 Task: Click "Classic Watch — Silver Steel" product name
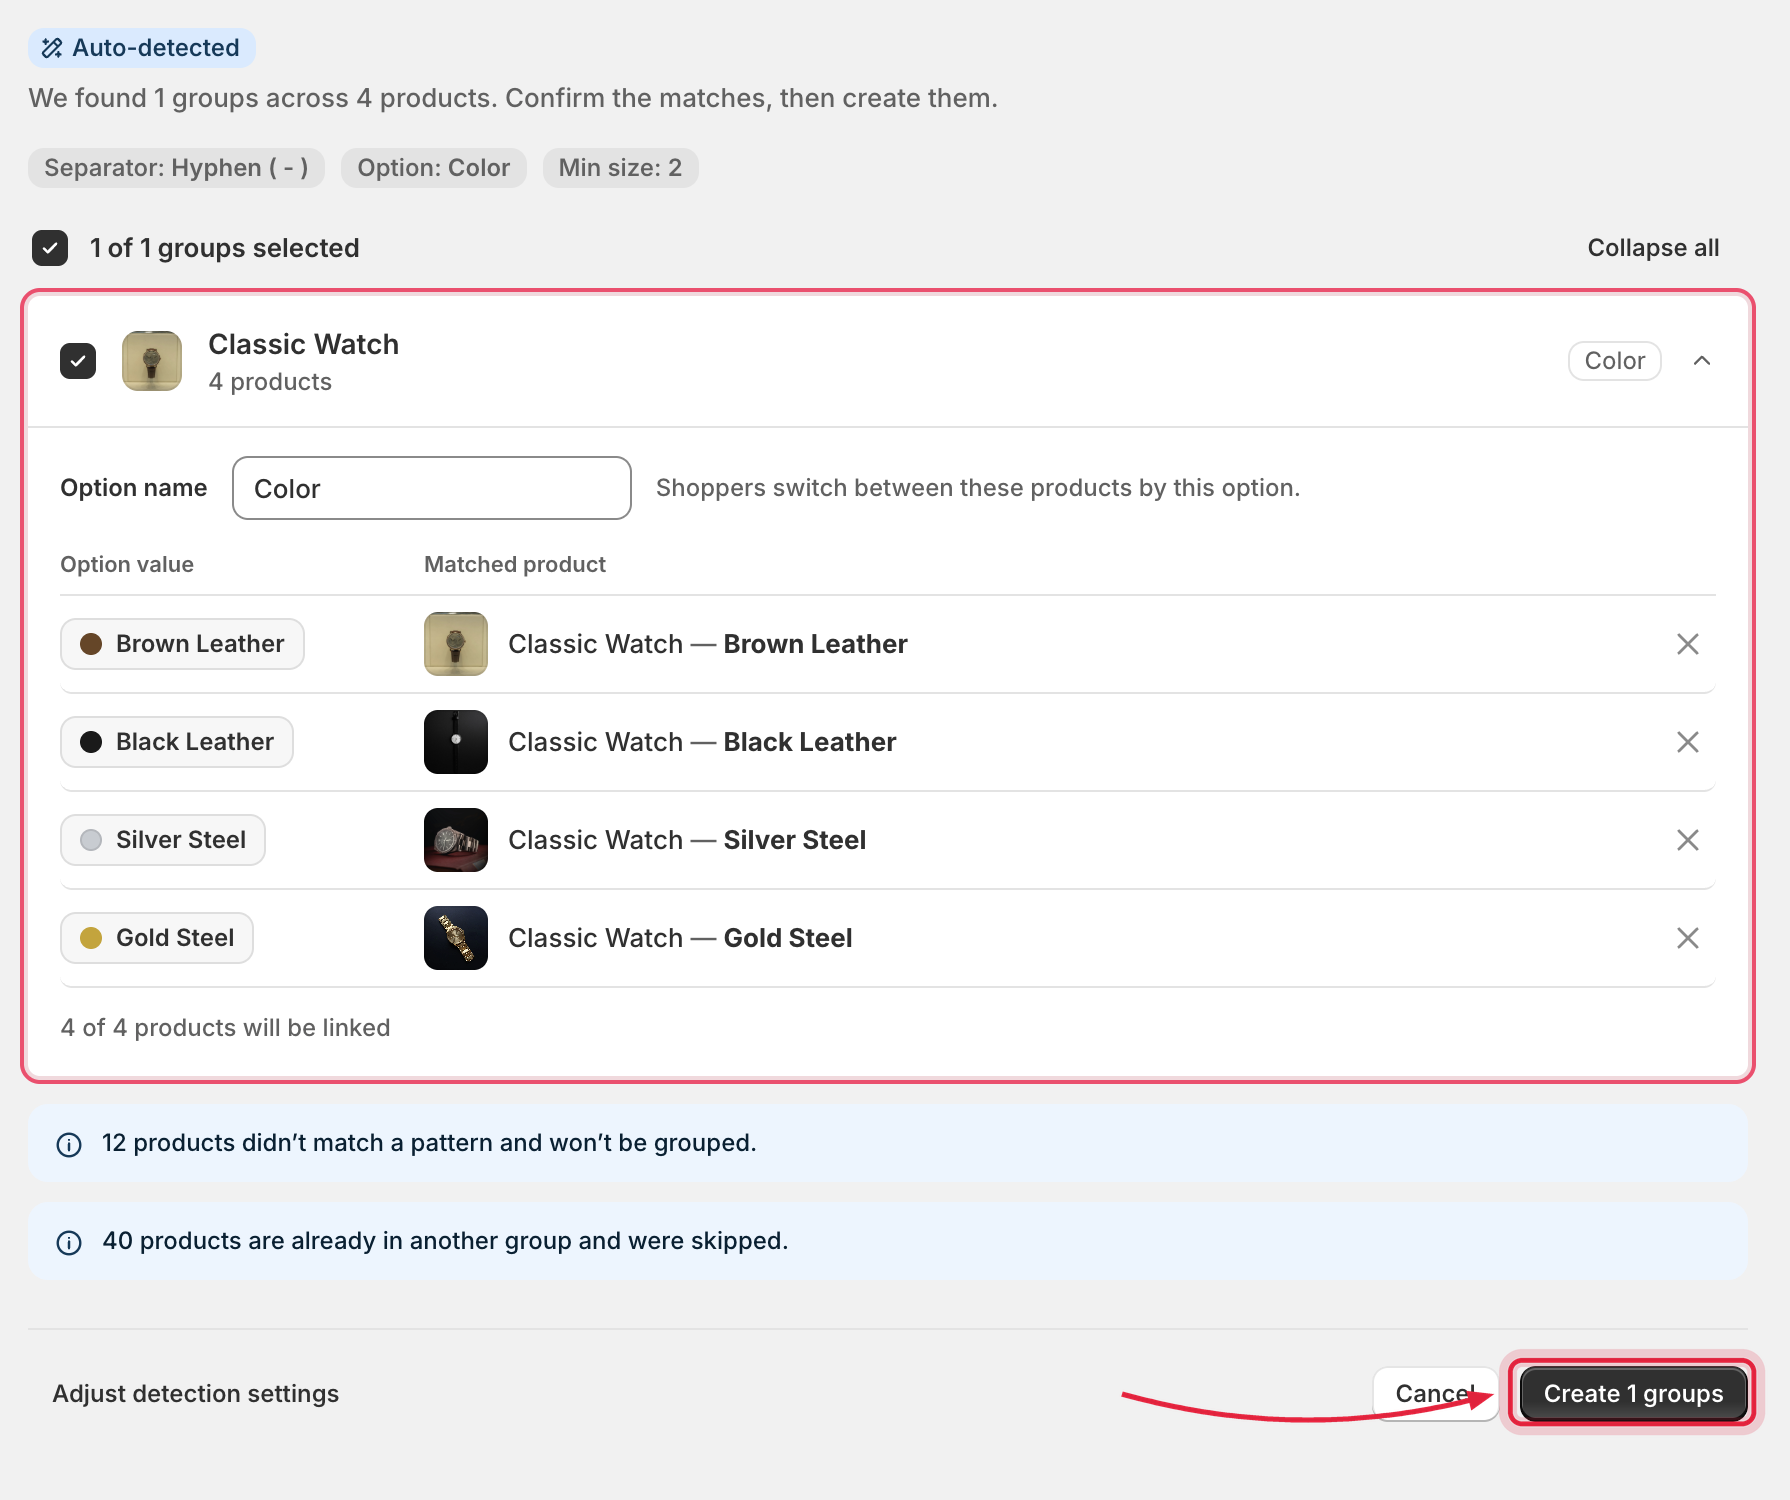(x=687, y=840)
